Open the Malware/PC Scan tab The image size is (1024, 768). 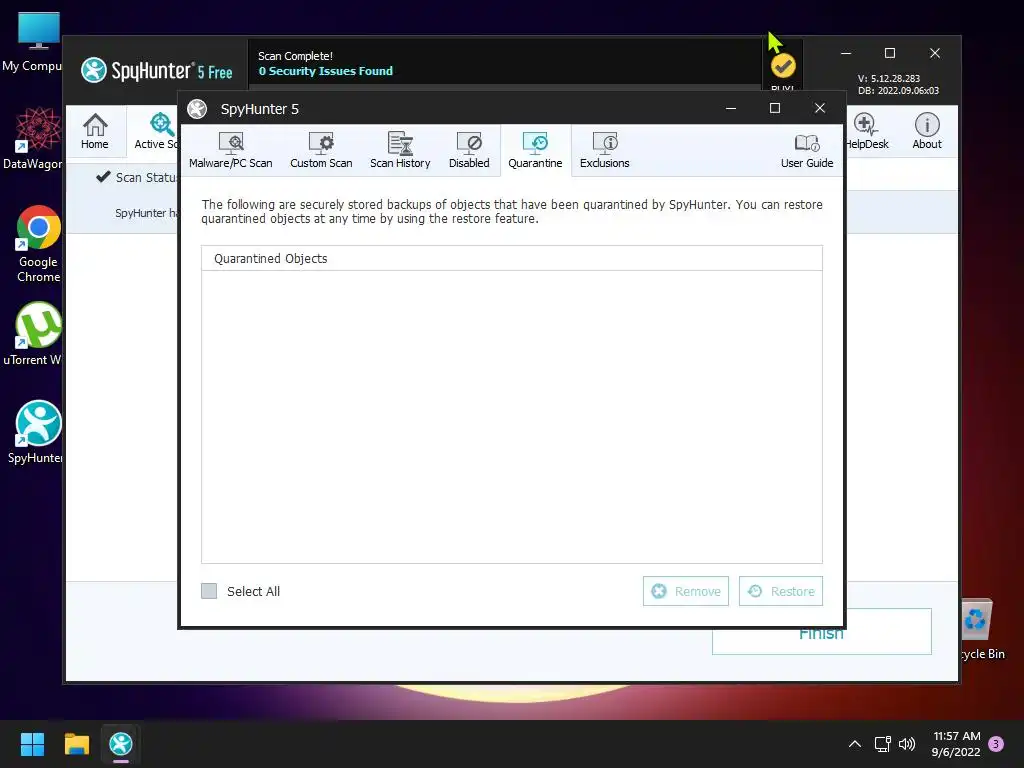tap(231, 150)
